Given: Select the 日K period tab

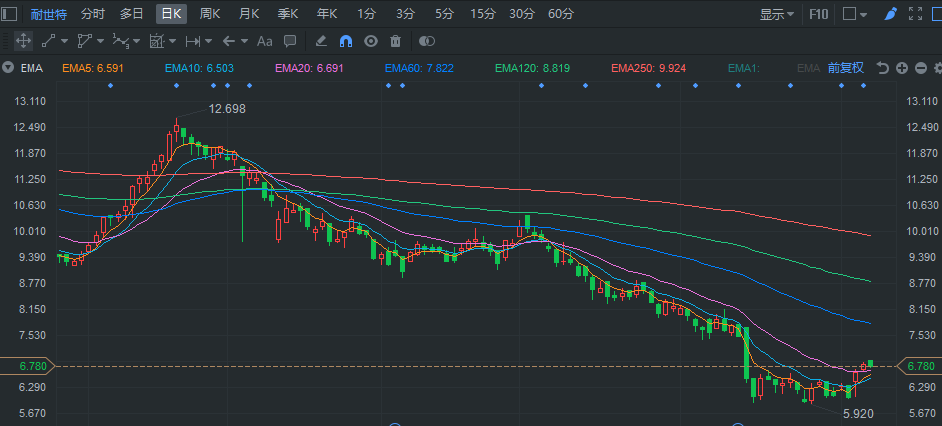Looking at the screenshot, I should (171, 14).
